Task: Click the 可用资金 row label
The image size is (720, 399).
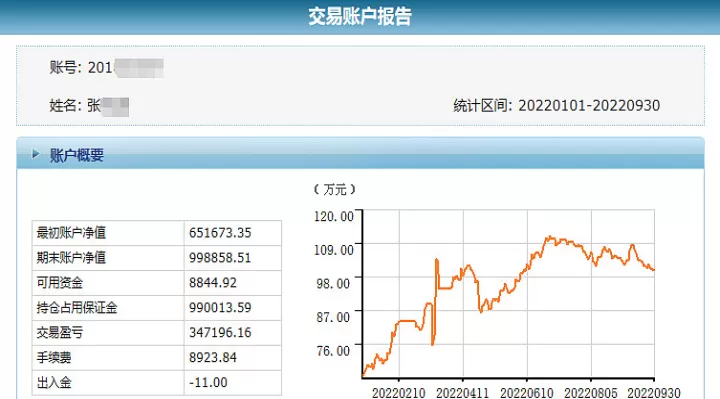Action: tap(60, 283)
